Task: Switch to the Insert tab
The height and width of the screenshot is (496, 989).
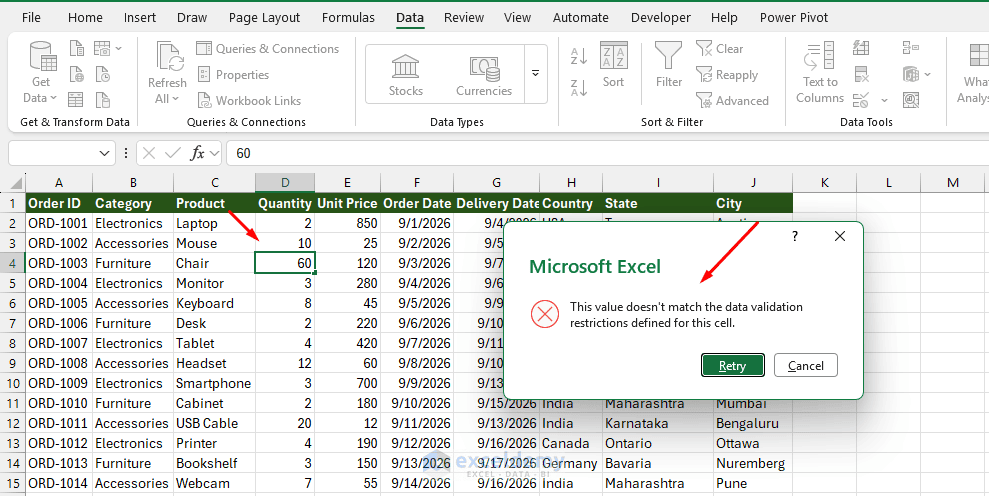Action: pos(141,18)
